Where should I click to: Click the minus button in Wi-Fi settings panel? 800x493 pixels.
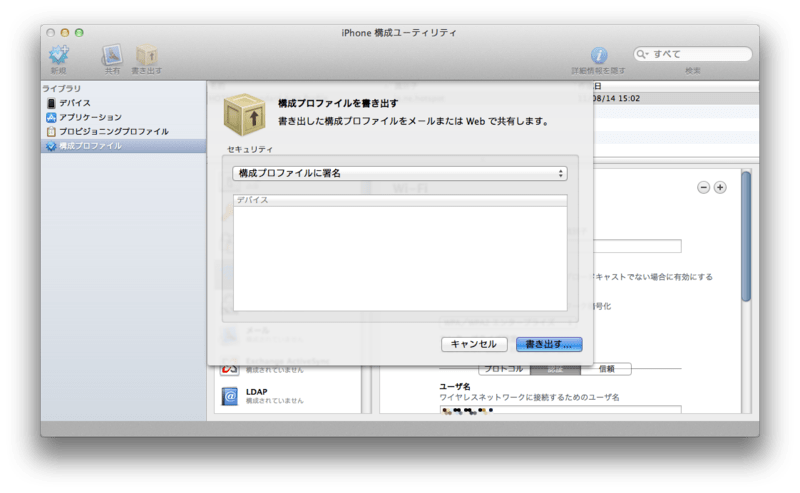click(x=703, y=187)
